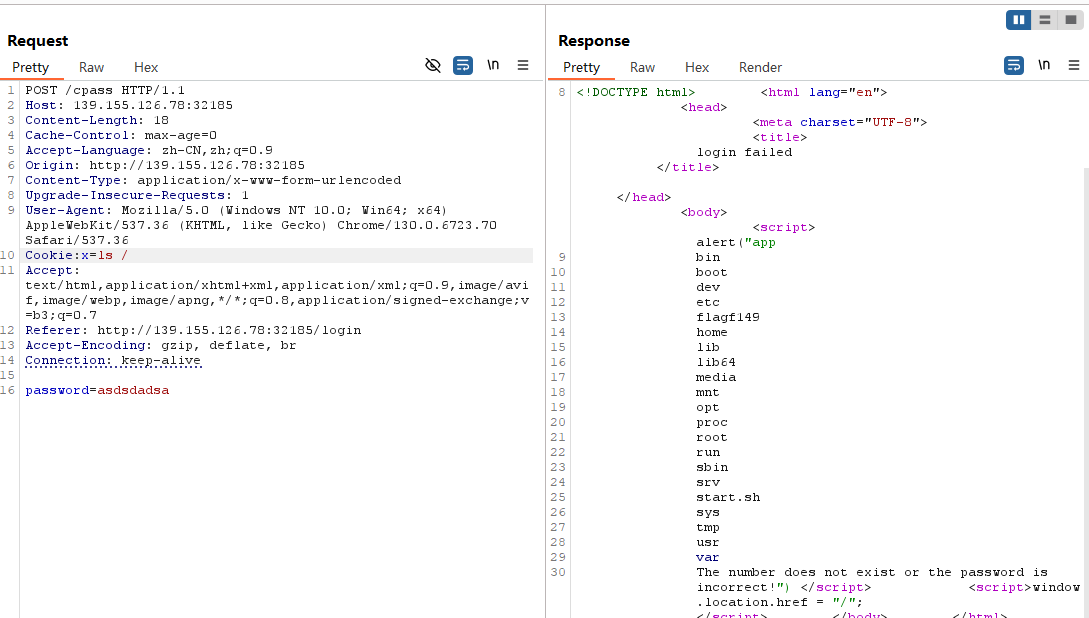Viewport: 1089px width, 618px height.
Task: Click the Upgrade-Insecure-Requests header
Action: (136, 195)
